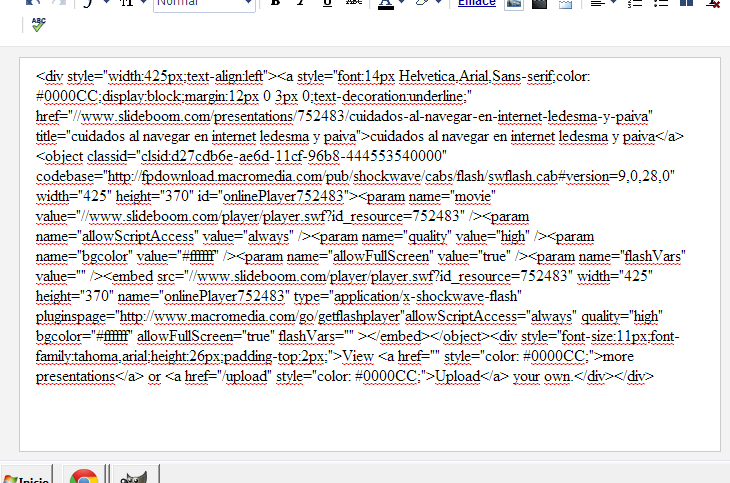Switch to GIMP in the taskbar
The width and height of the screenshot is (730, 483).
click(135, 476)
